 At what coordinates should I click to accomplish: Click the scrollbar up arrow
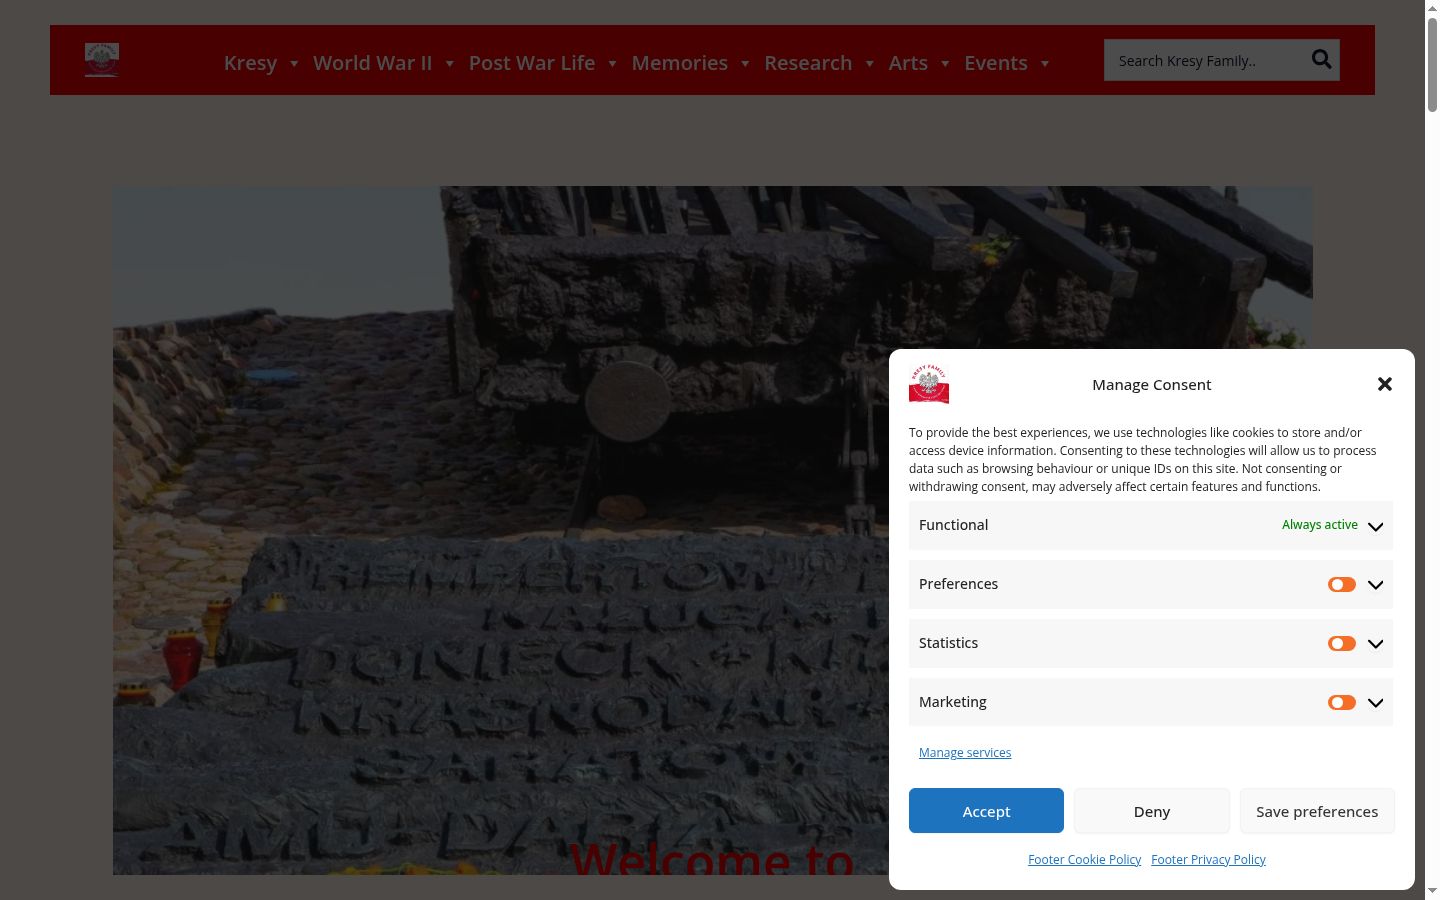[1432, 7]
